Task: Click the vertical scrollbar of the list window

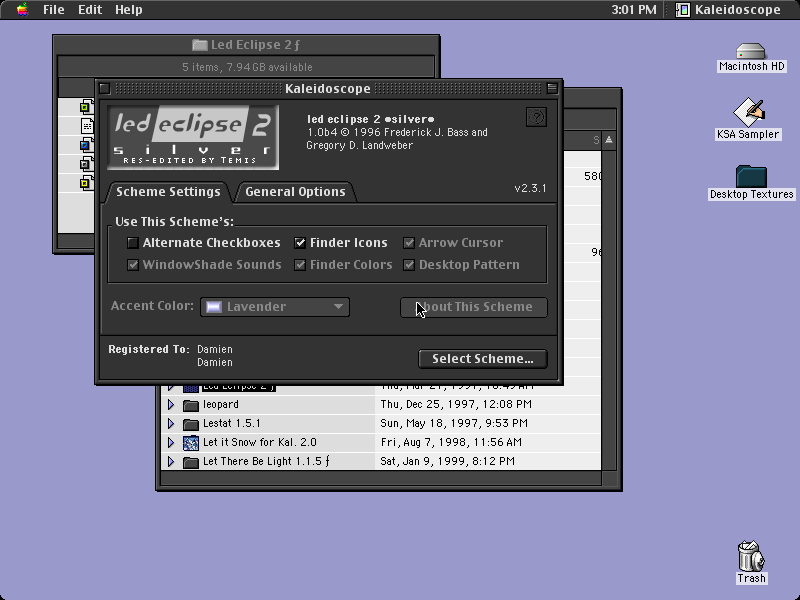Action: click(x=609, y=309)
